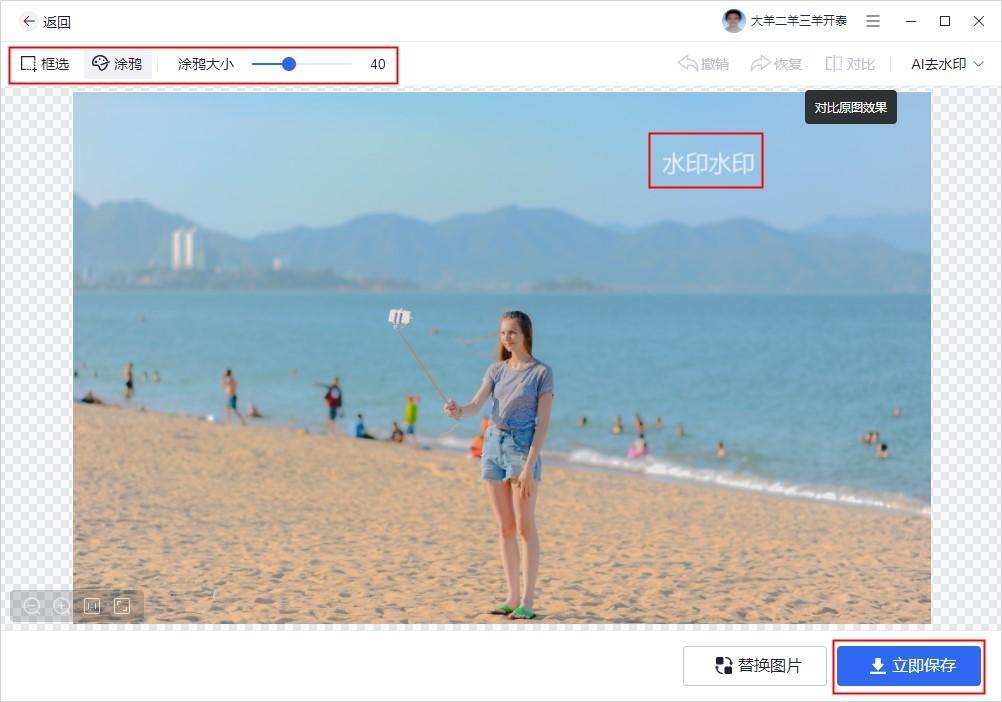Fit image to window icon
Screen dimensions: 1002x702
point(122,606)
